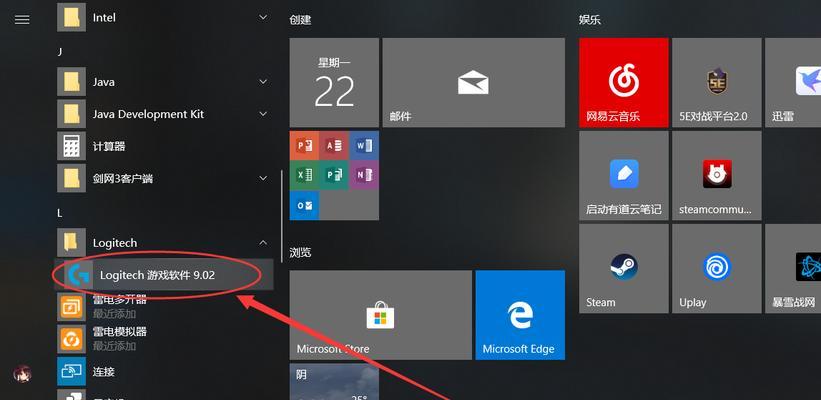Launch Excel from the Office tile
The height and width of the screenshot is (400, 821).
[304, 175]
